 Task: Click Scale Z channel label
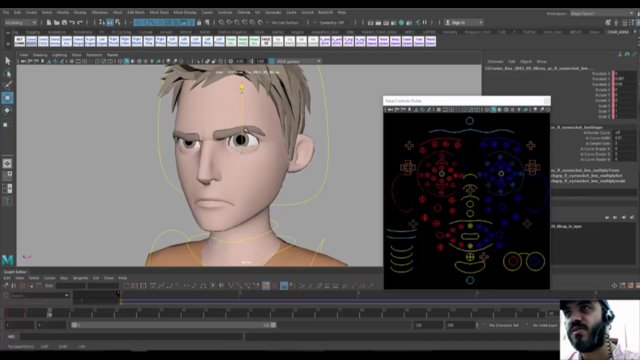pyautogui.click(x=604, y=116)
